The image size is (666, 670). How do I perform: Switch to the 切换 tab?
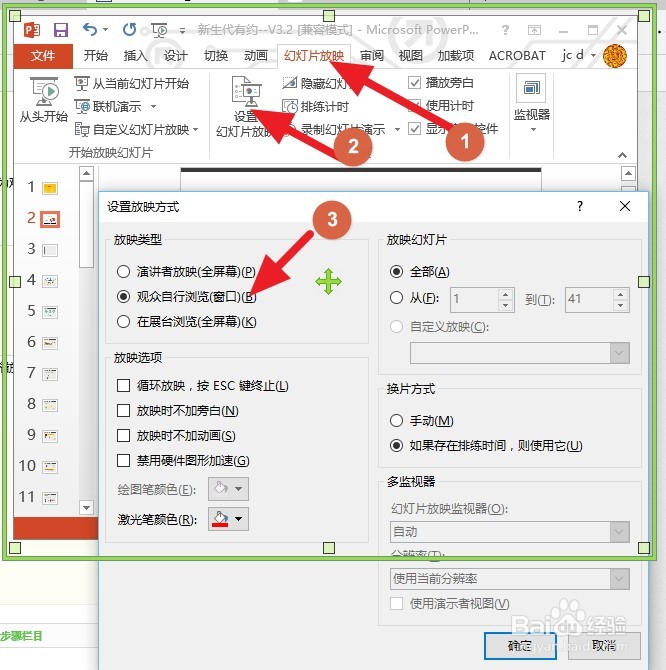pyautogui.click(x=216, y=56)
